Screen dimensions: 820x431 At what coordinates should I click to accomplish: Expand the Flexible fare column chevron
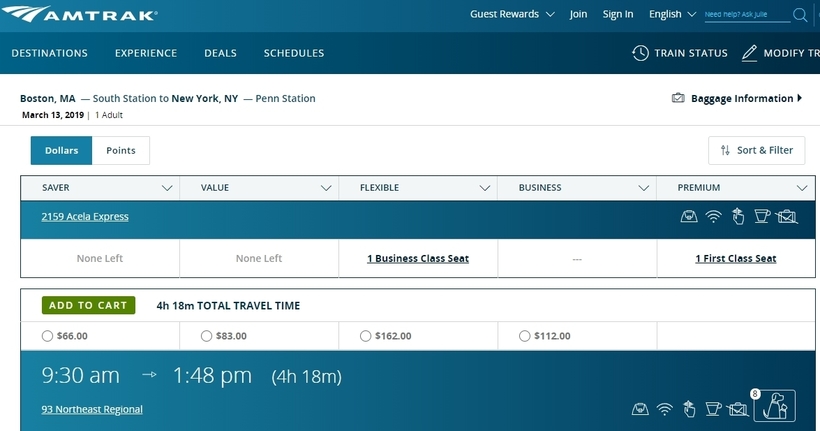(x=485, y=188)
